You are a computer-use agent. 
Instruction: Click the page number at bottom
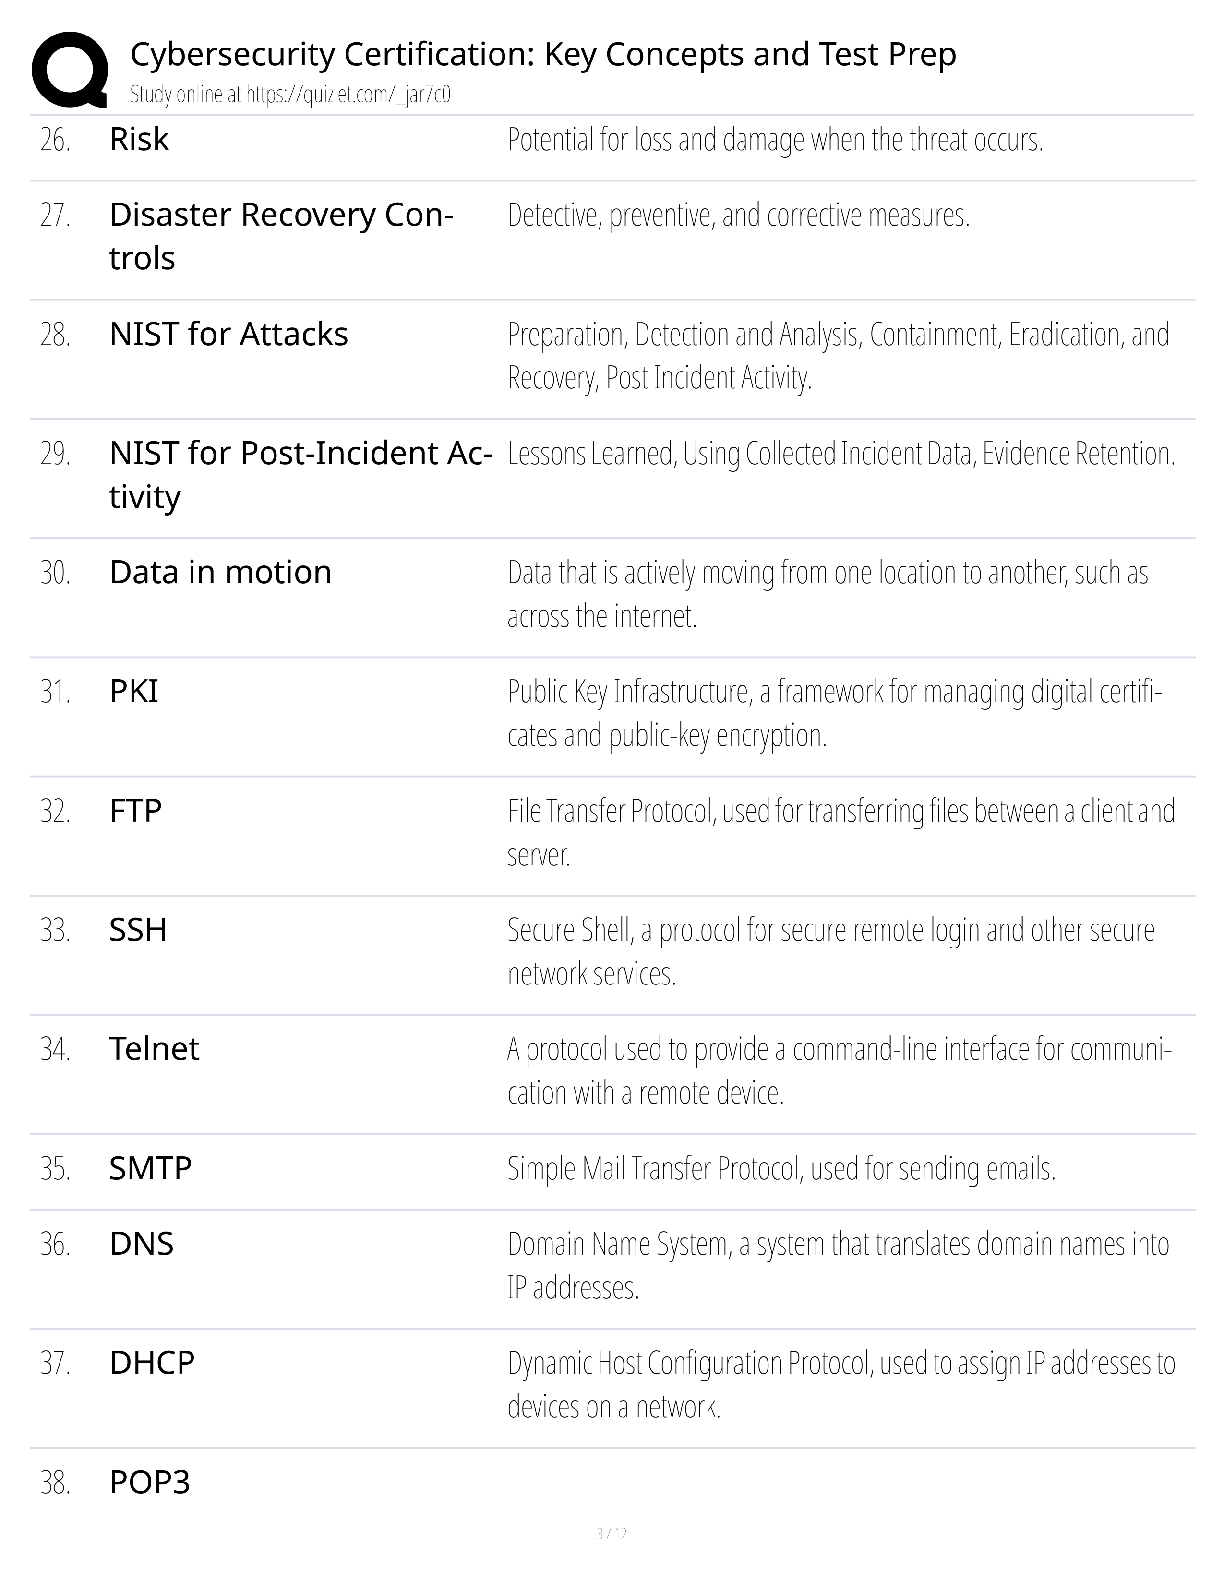611,1533
